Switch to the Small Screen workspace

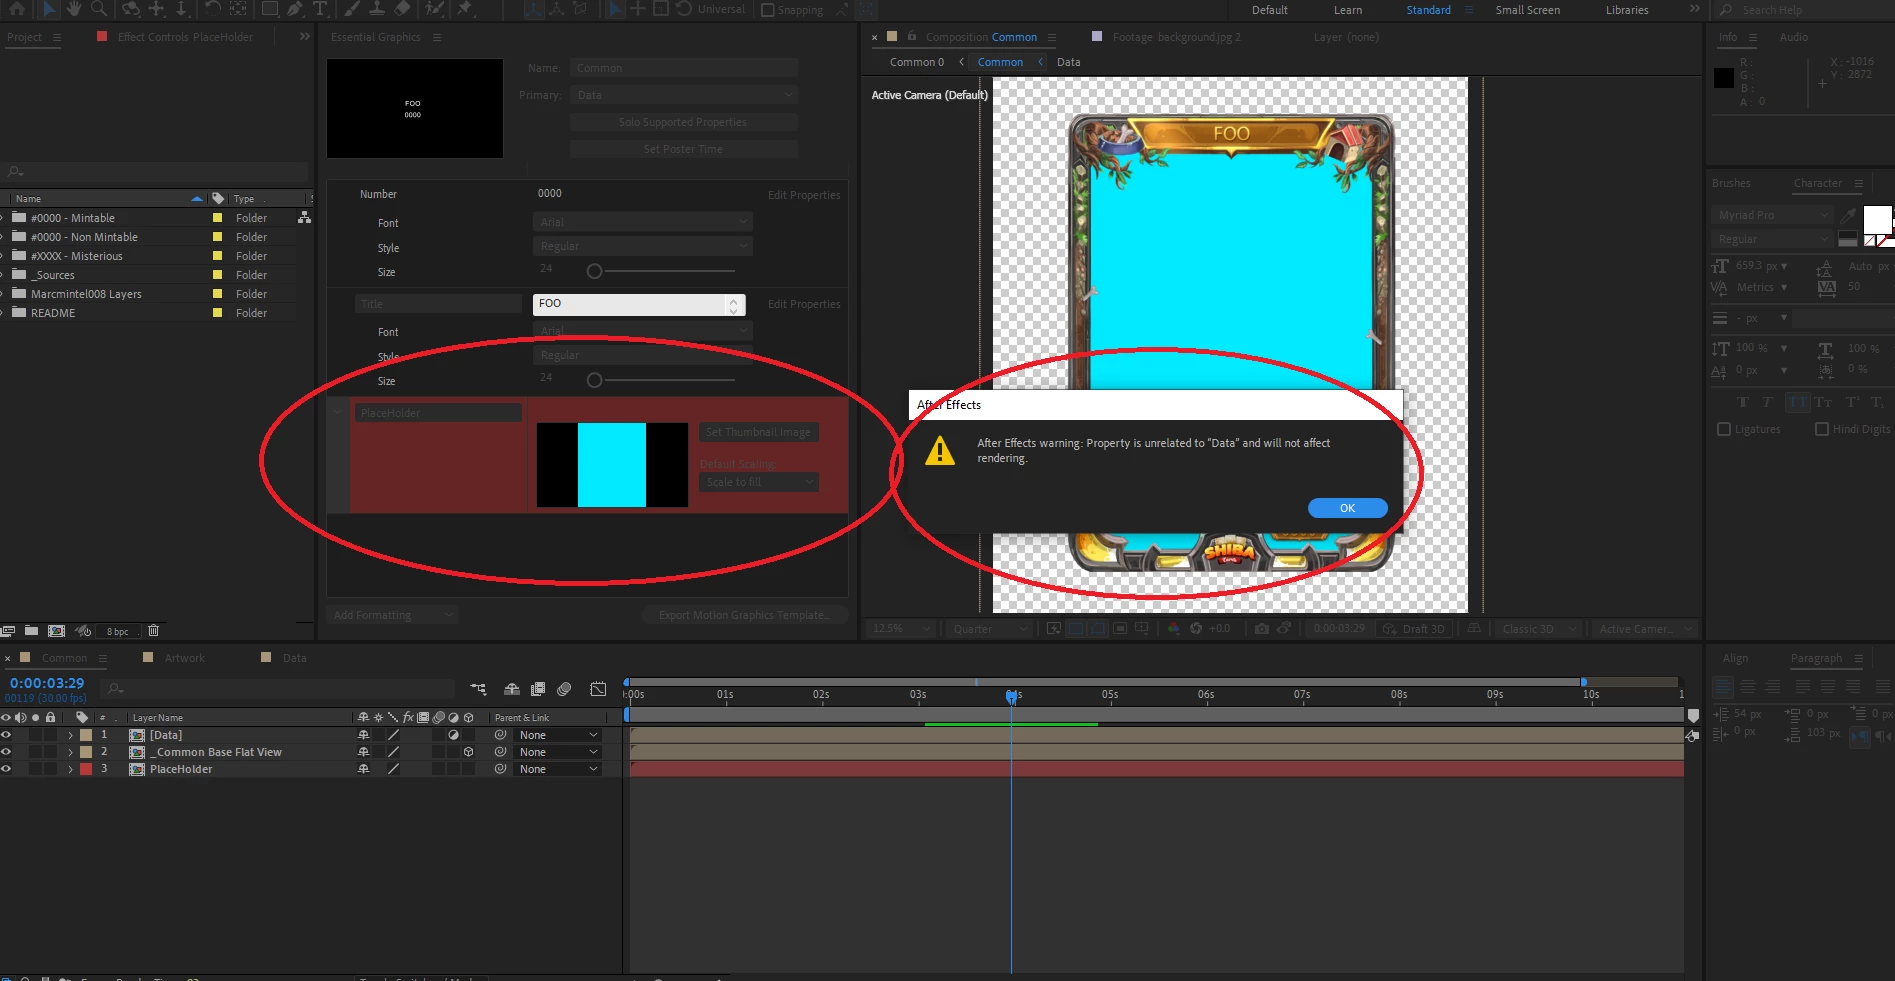1527,10
